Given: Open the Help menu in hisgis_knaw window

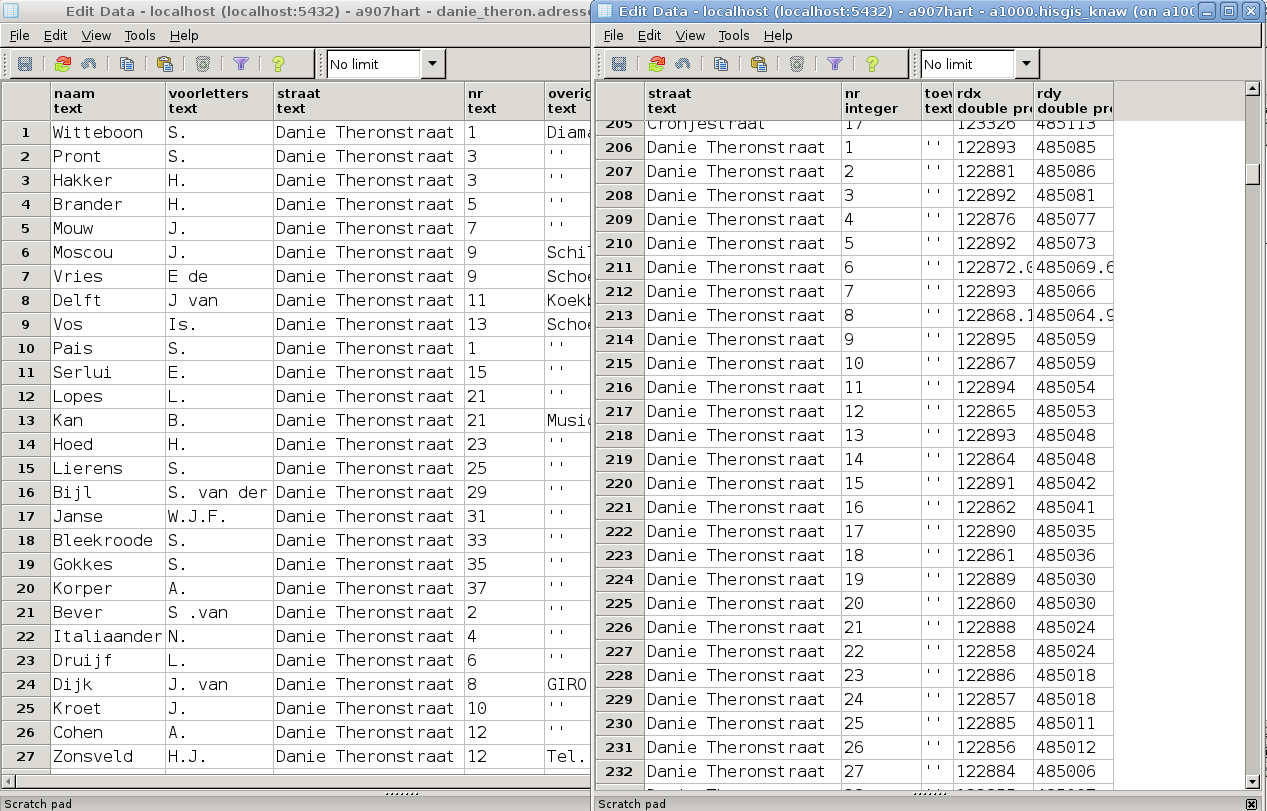Looking at the screenshot, I should tap(778, 35).
